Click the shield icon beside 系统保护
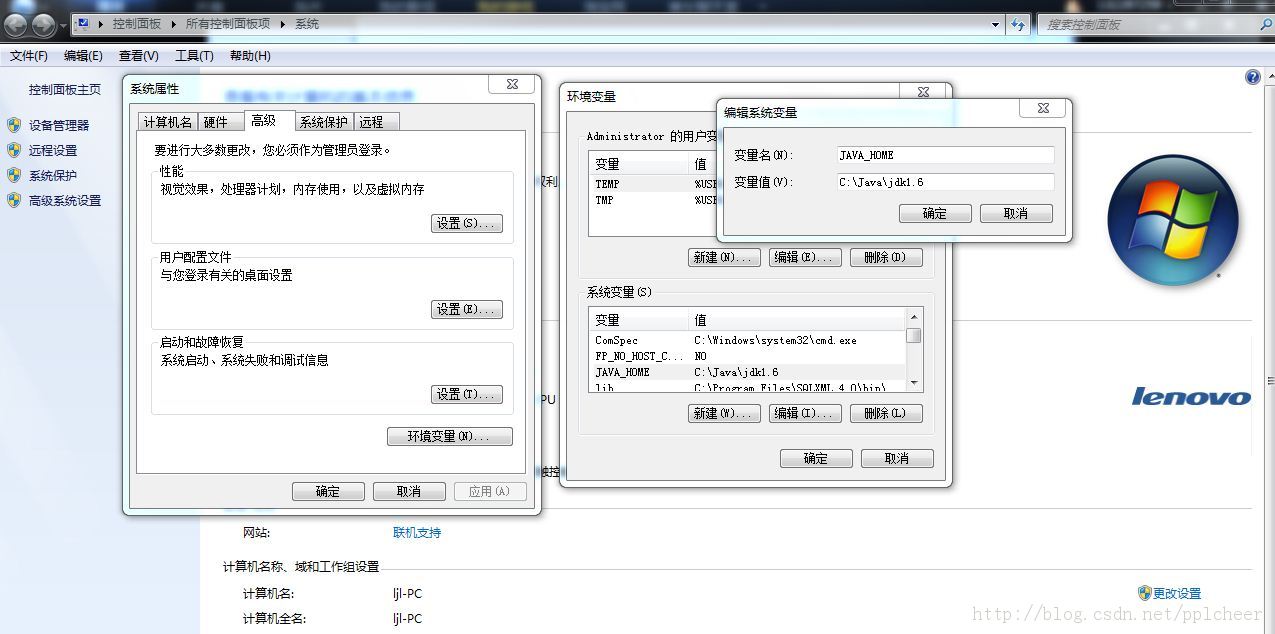 [x=14, y=175]
